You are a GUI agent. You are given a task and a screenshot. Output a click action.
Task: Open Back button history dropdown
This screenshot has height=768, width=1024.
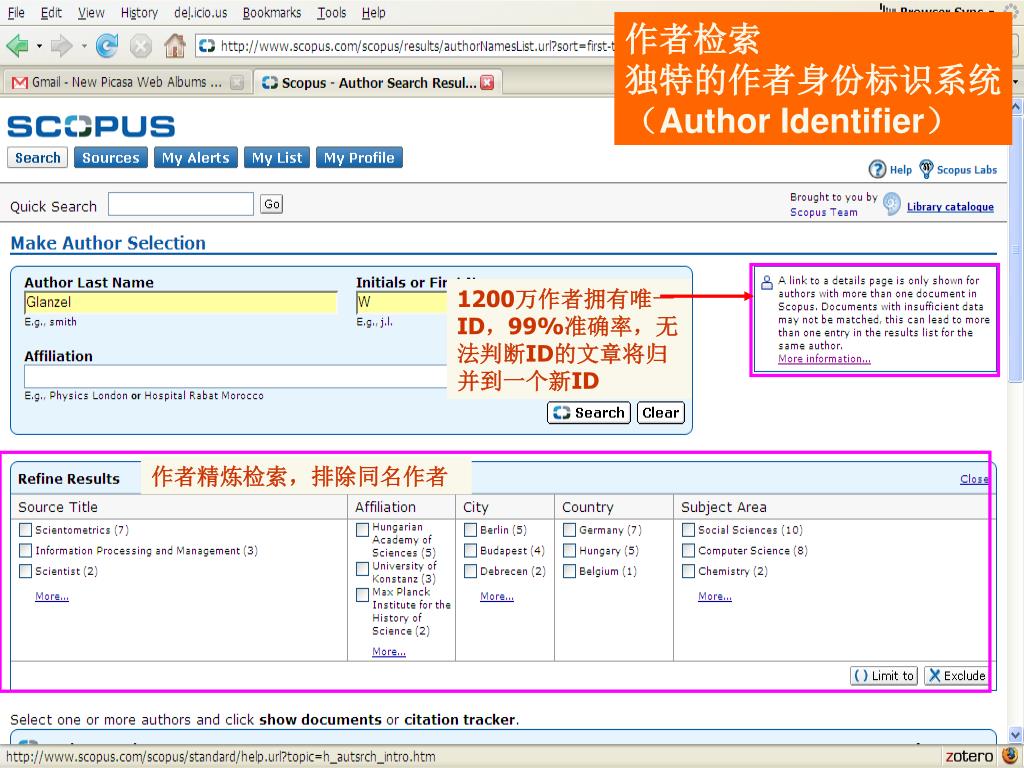(39, 46)
